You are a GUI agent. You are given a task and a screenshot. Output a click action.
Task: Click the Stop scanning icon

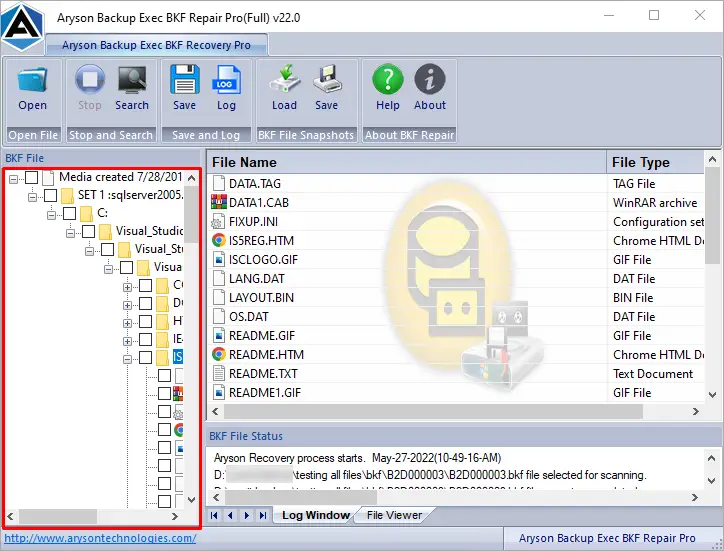click(x=90, y=79)
